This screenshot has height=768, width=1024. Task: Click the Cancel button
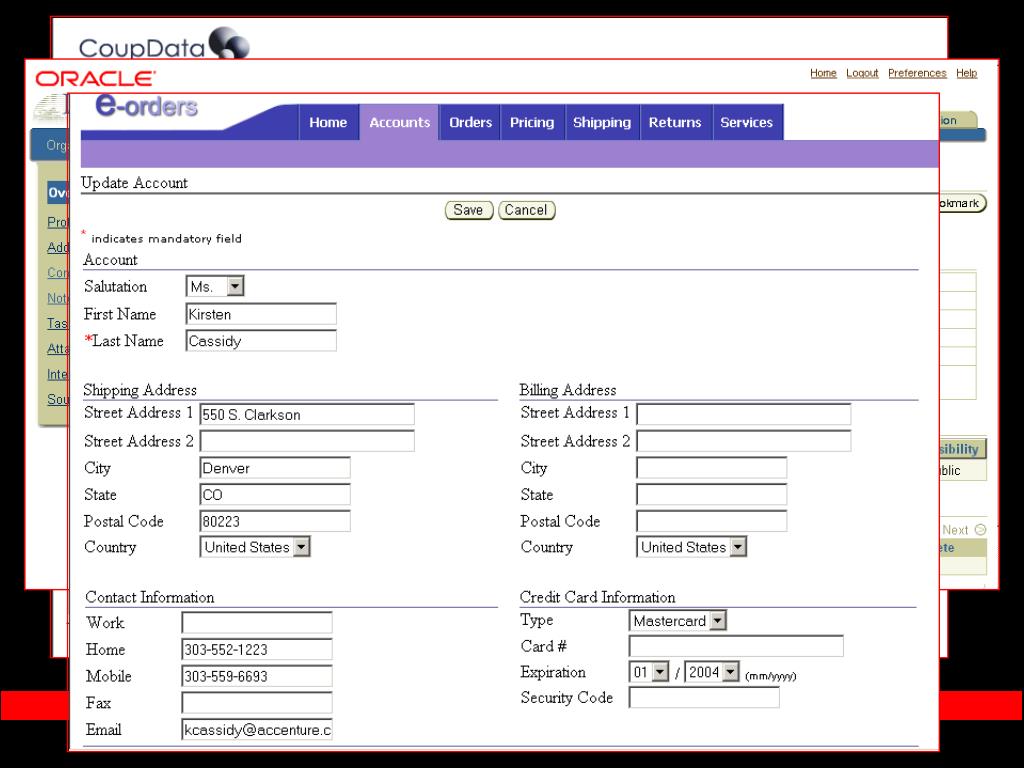526,210
